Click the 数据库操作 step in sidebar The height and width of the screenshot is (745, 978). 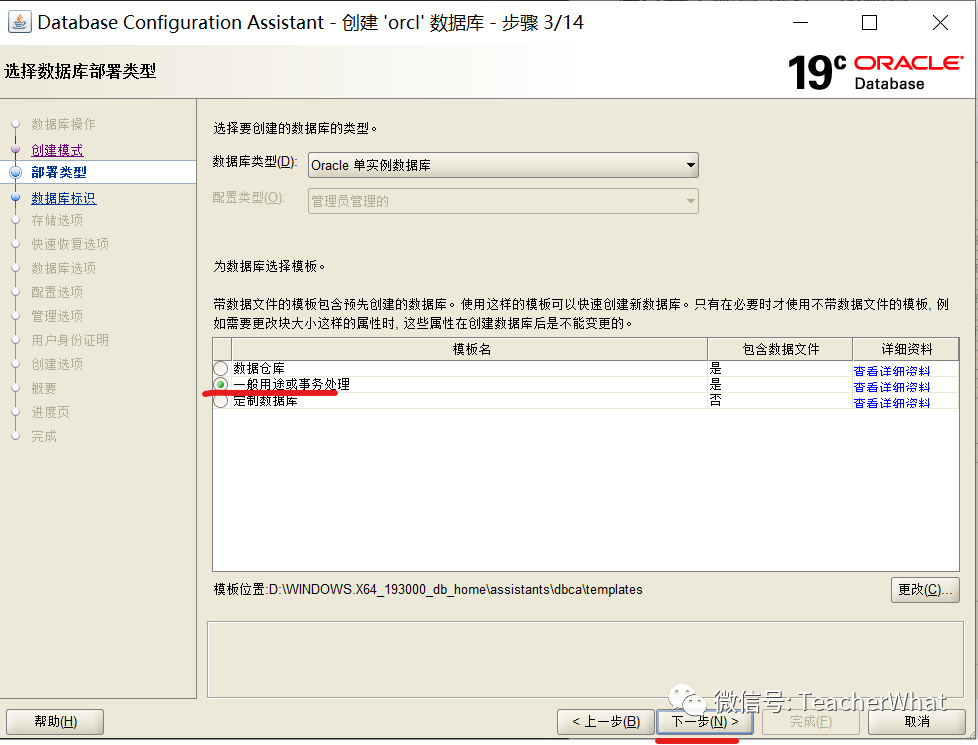point(63,124)
